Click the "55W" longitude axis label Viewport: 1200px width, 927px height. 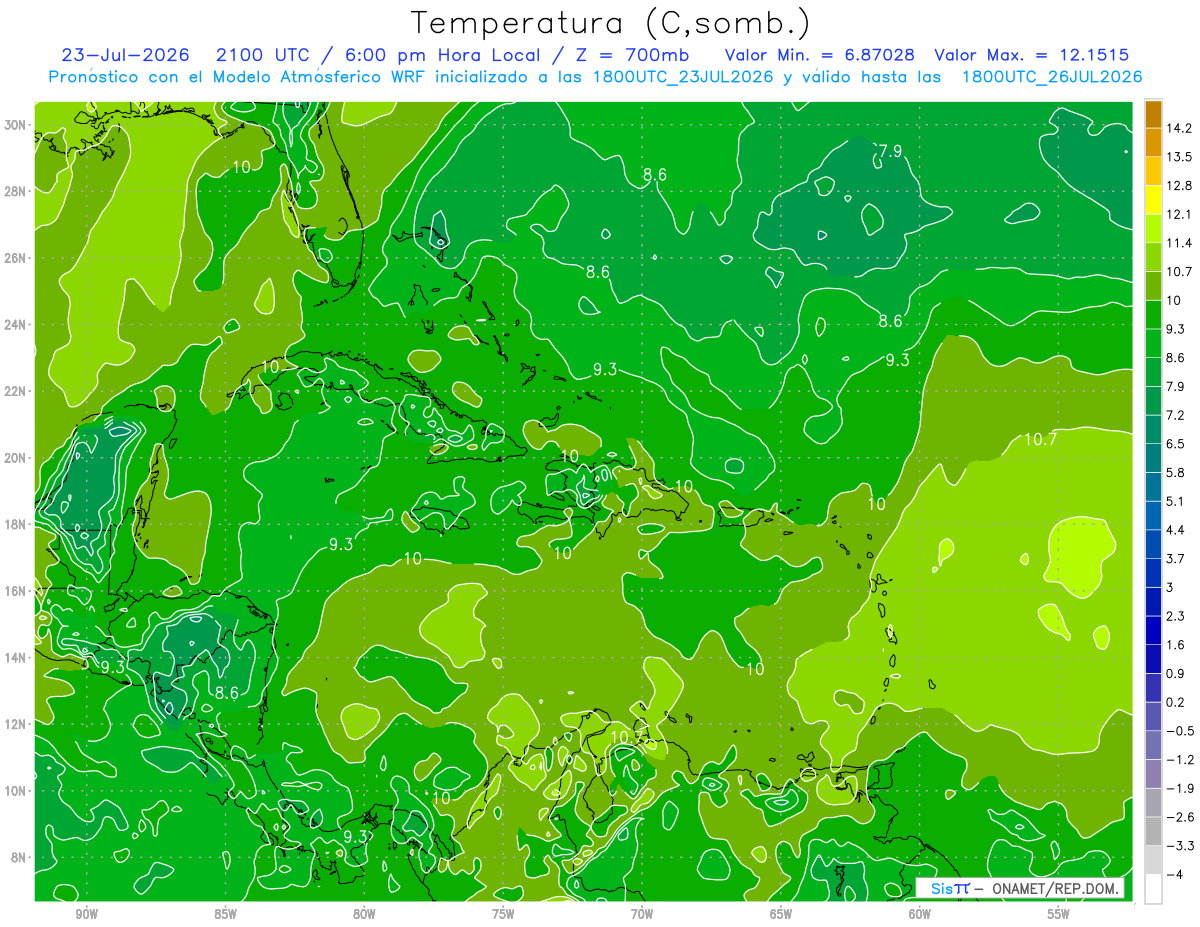tap(1059, 913)
